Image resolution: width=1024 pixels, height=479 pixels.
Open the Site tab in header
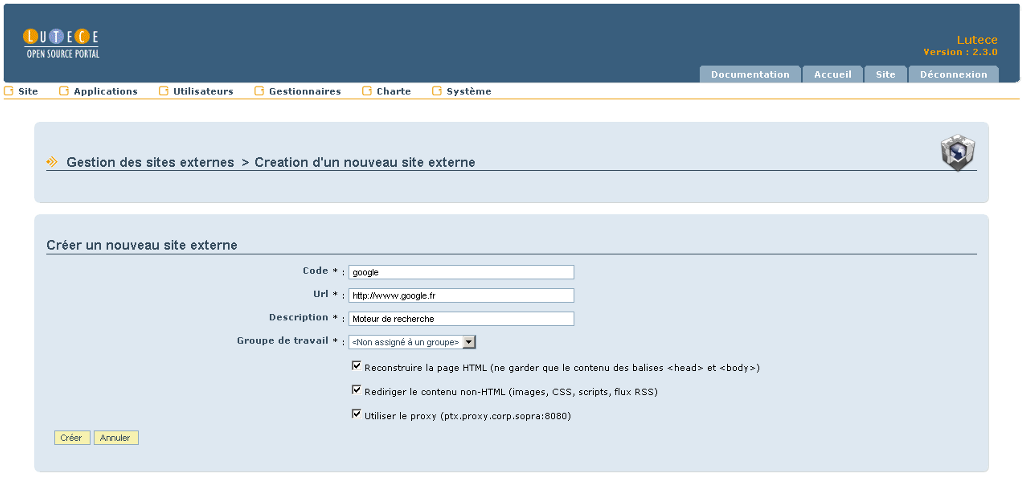tap(886, 74)
